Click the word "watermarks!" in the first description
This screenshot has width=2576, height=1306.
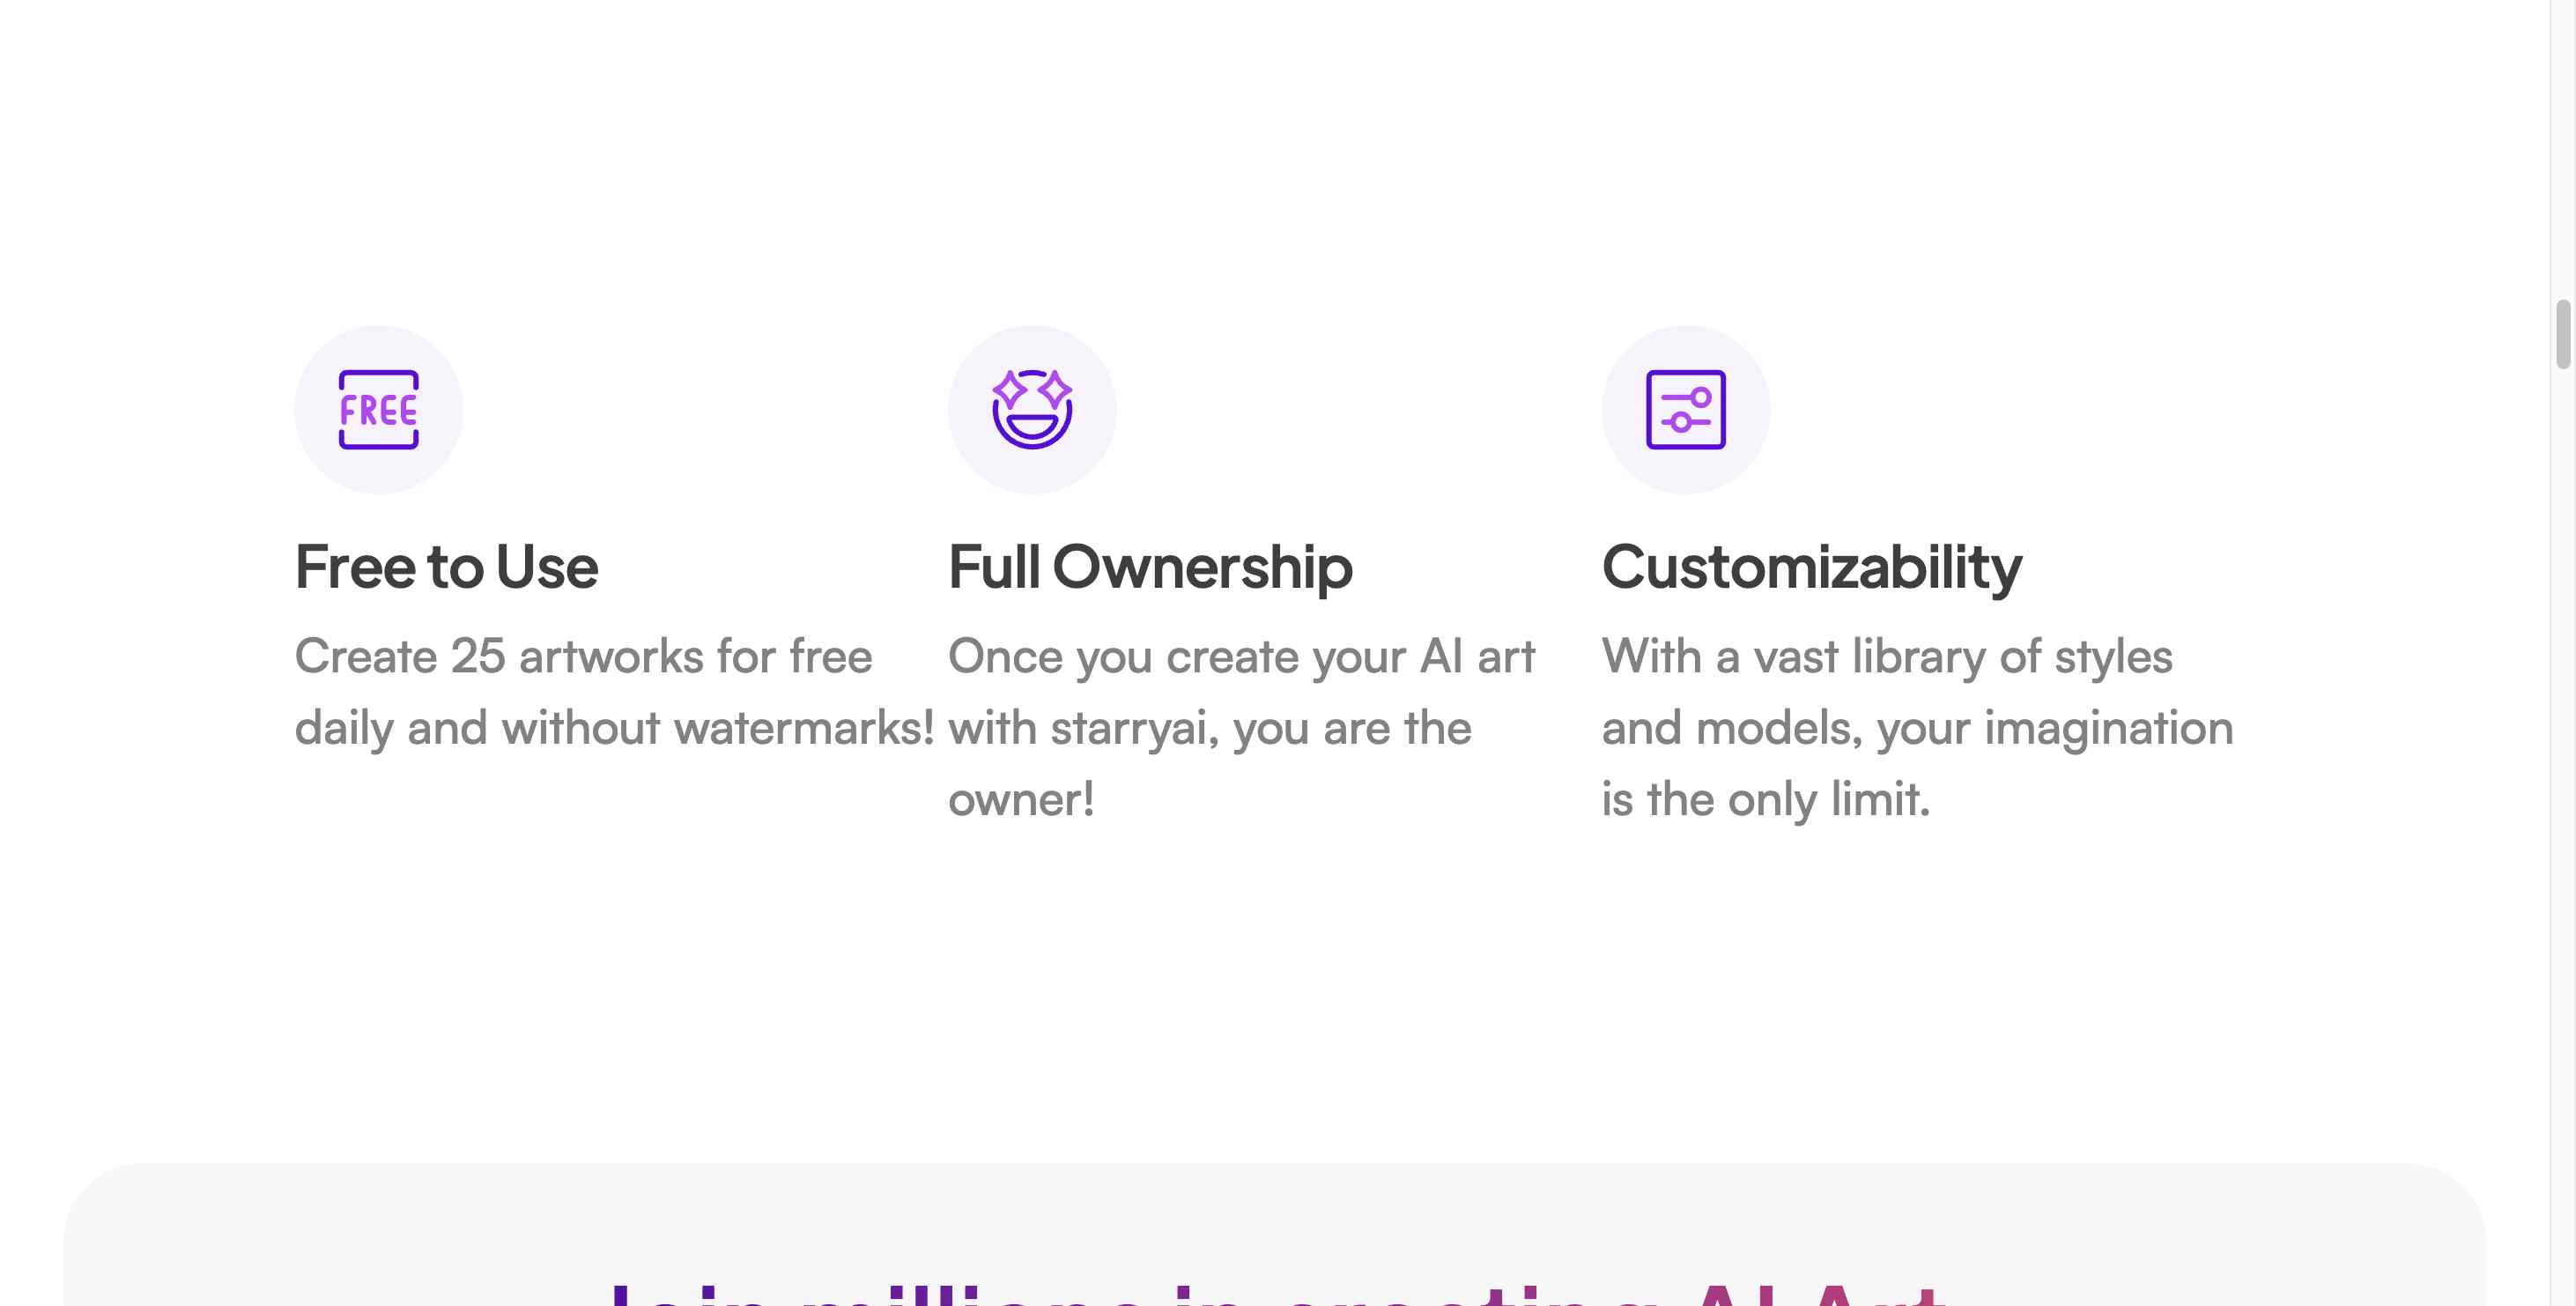point(805,728)
